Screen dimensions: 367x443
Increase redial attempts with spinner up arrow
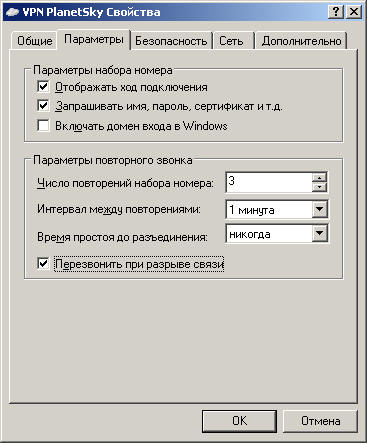[319, 177]
